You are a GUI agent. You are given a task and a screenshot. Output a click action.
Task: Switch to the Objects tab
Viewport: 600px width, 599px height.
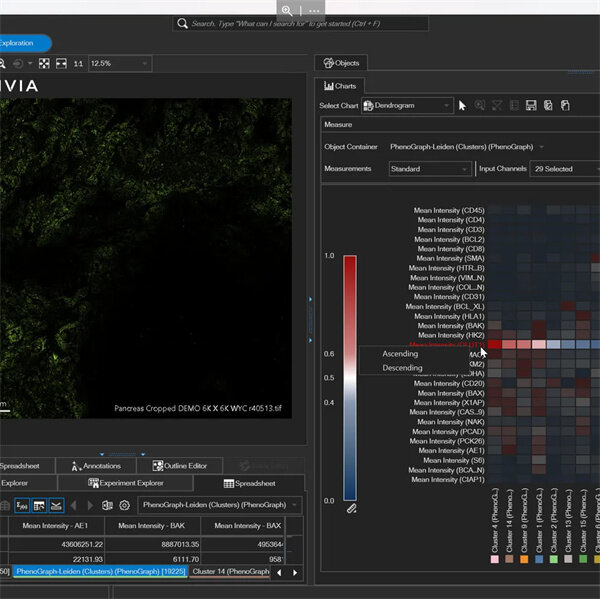[342, 63]
